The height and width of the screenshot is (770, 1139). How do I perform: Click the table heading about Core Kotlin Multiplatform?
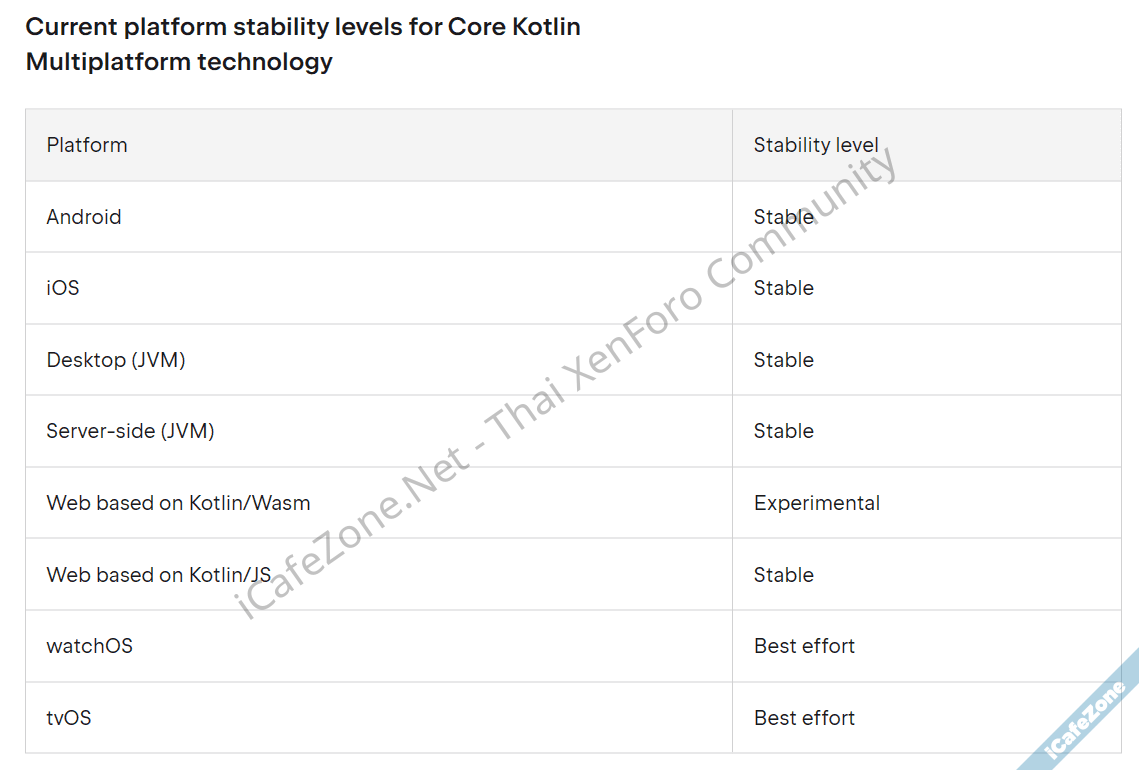[x=303, y=44]
